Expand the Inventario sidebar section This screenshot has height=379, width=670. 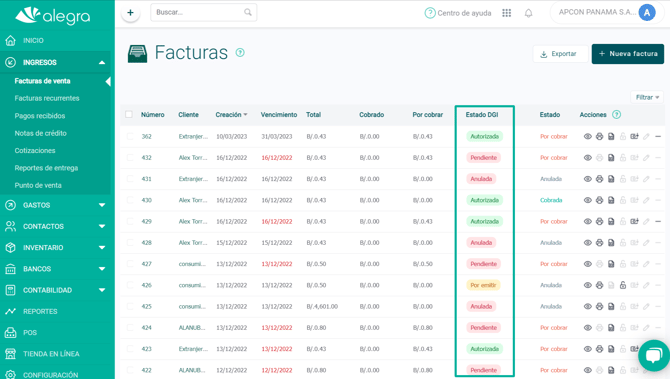pos(55,247)
